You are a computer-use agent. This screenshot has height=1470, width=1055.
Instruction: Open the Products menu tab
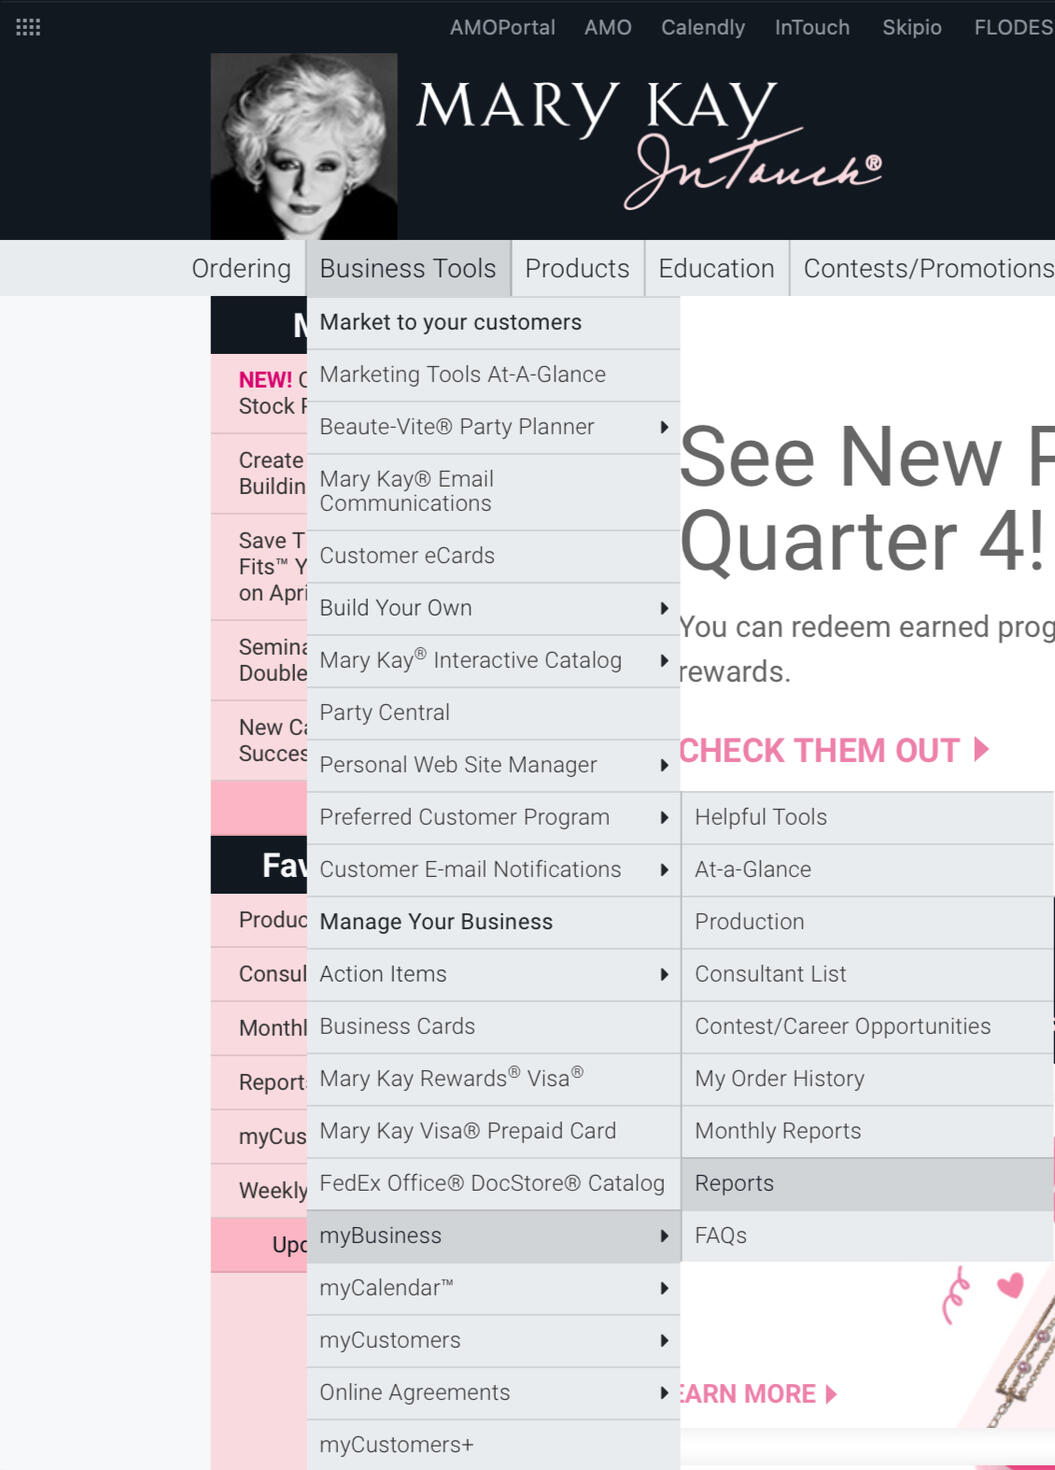577,269
